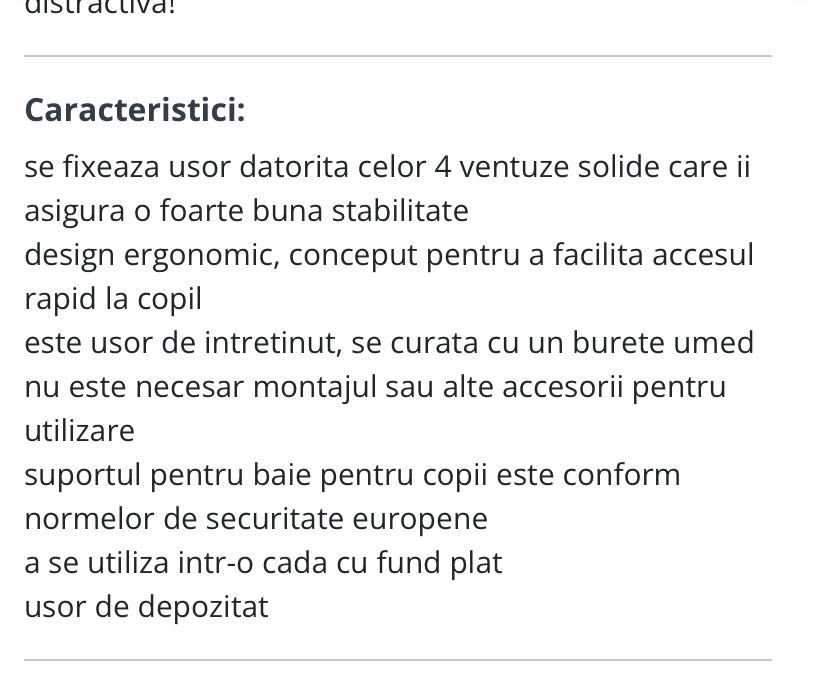Click the words "burete umed"
The image size is (828, 686).
tap(663, 343)
